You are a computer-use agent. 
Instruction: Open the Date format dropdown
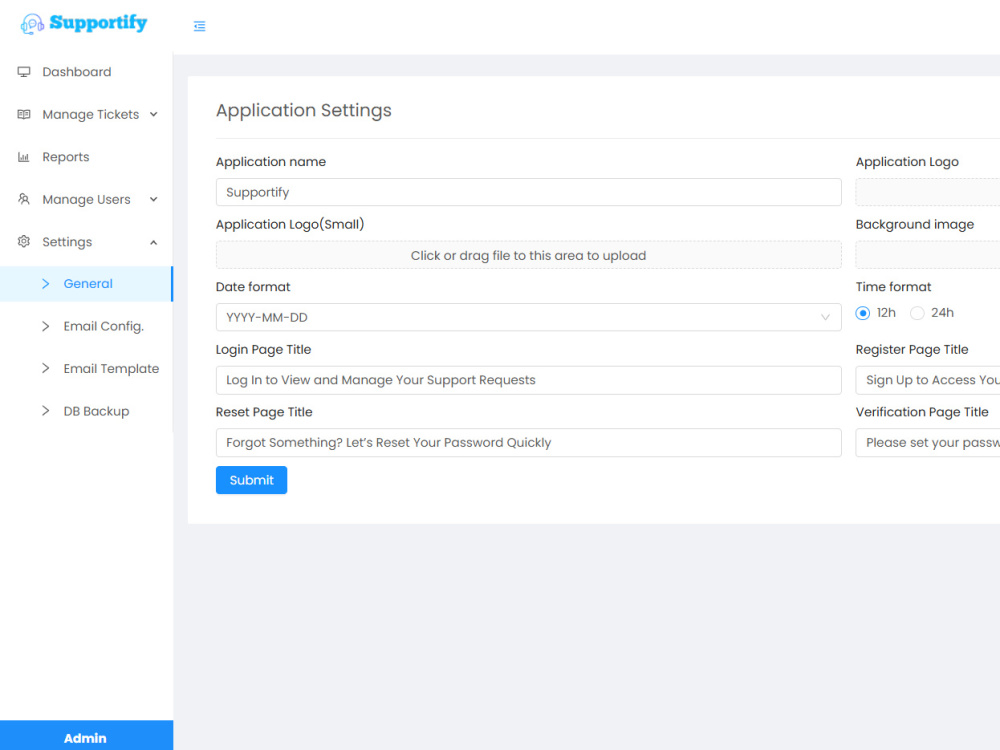pos(528,317)
